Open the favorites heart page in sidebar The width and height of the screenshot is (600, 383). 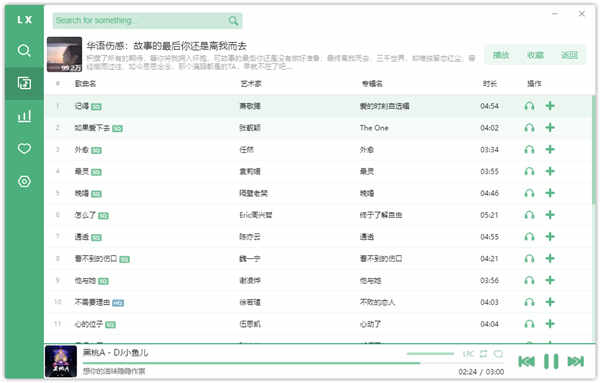[24, 148]
